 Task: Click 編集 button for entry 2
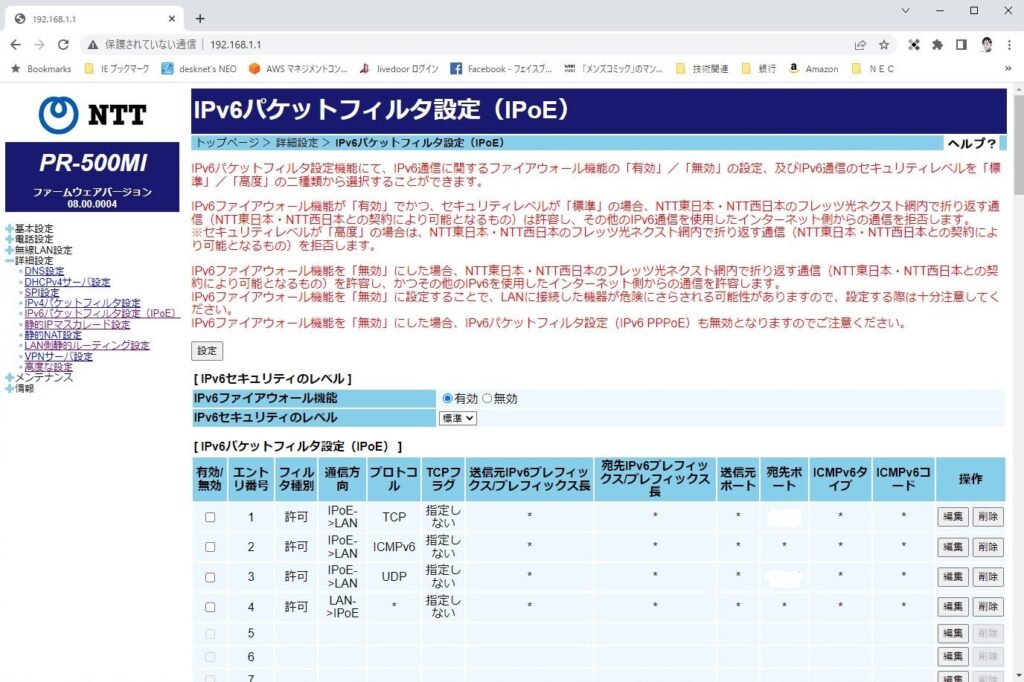coord(952,547)
